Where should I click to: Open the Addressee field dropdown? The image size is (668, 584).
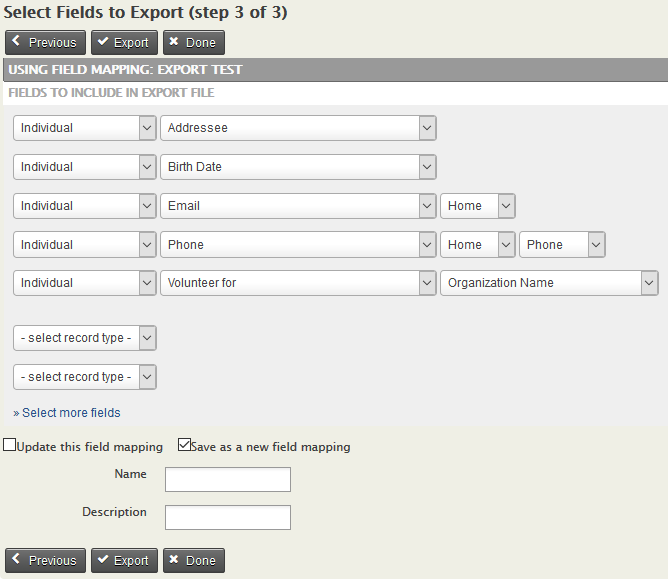[x=298, y=128]
